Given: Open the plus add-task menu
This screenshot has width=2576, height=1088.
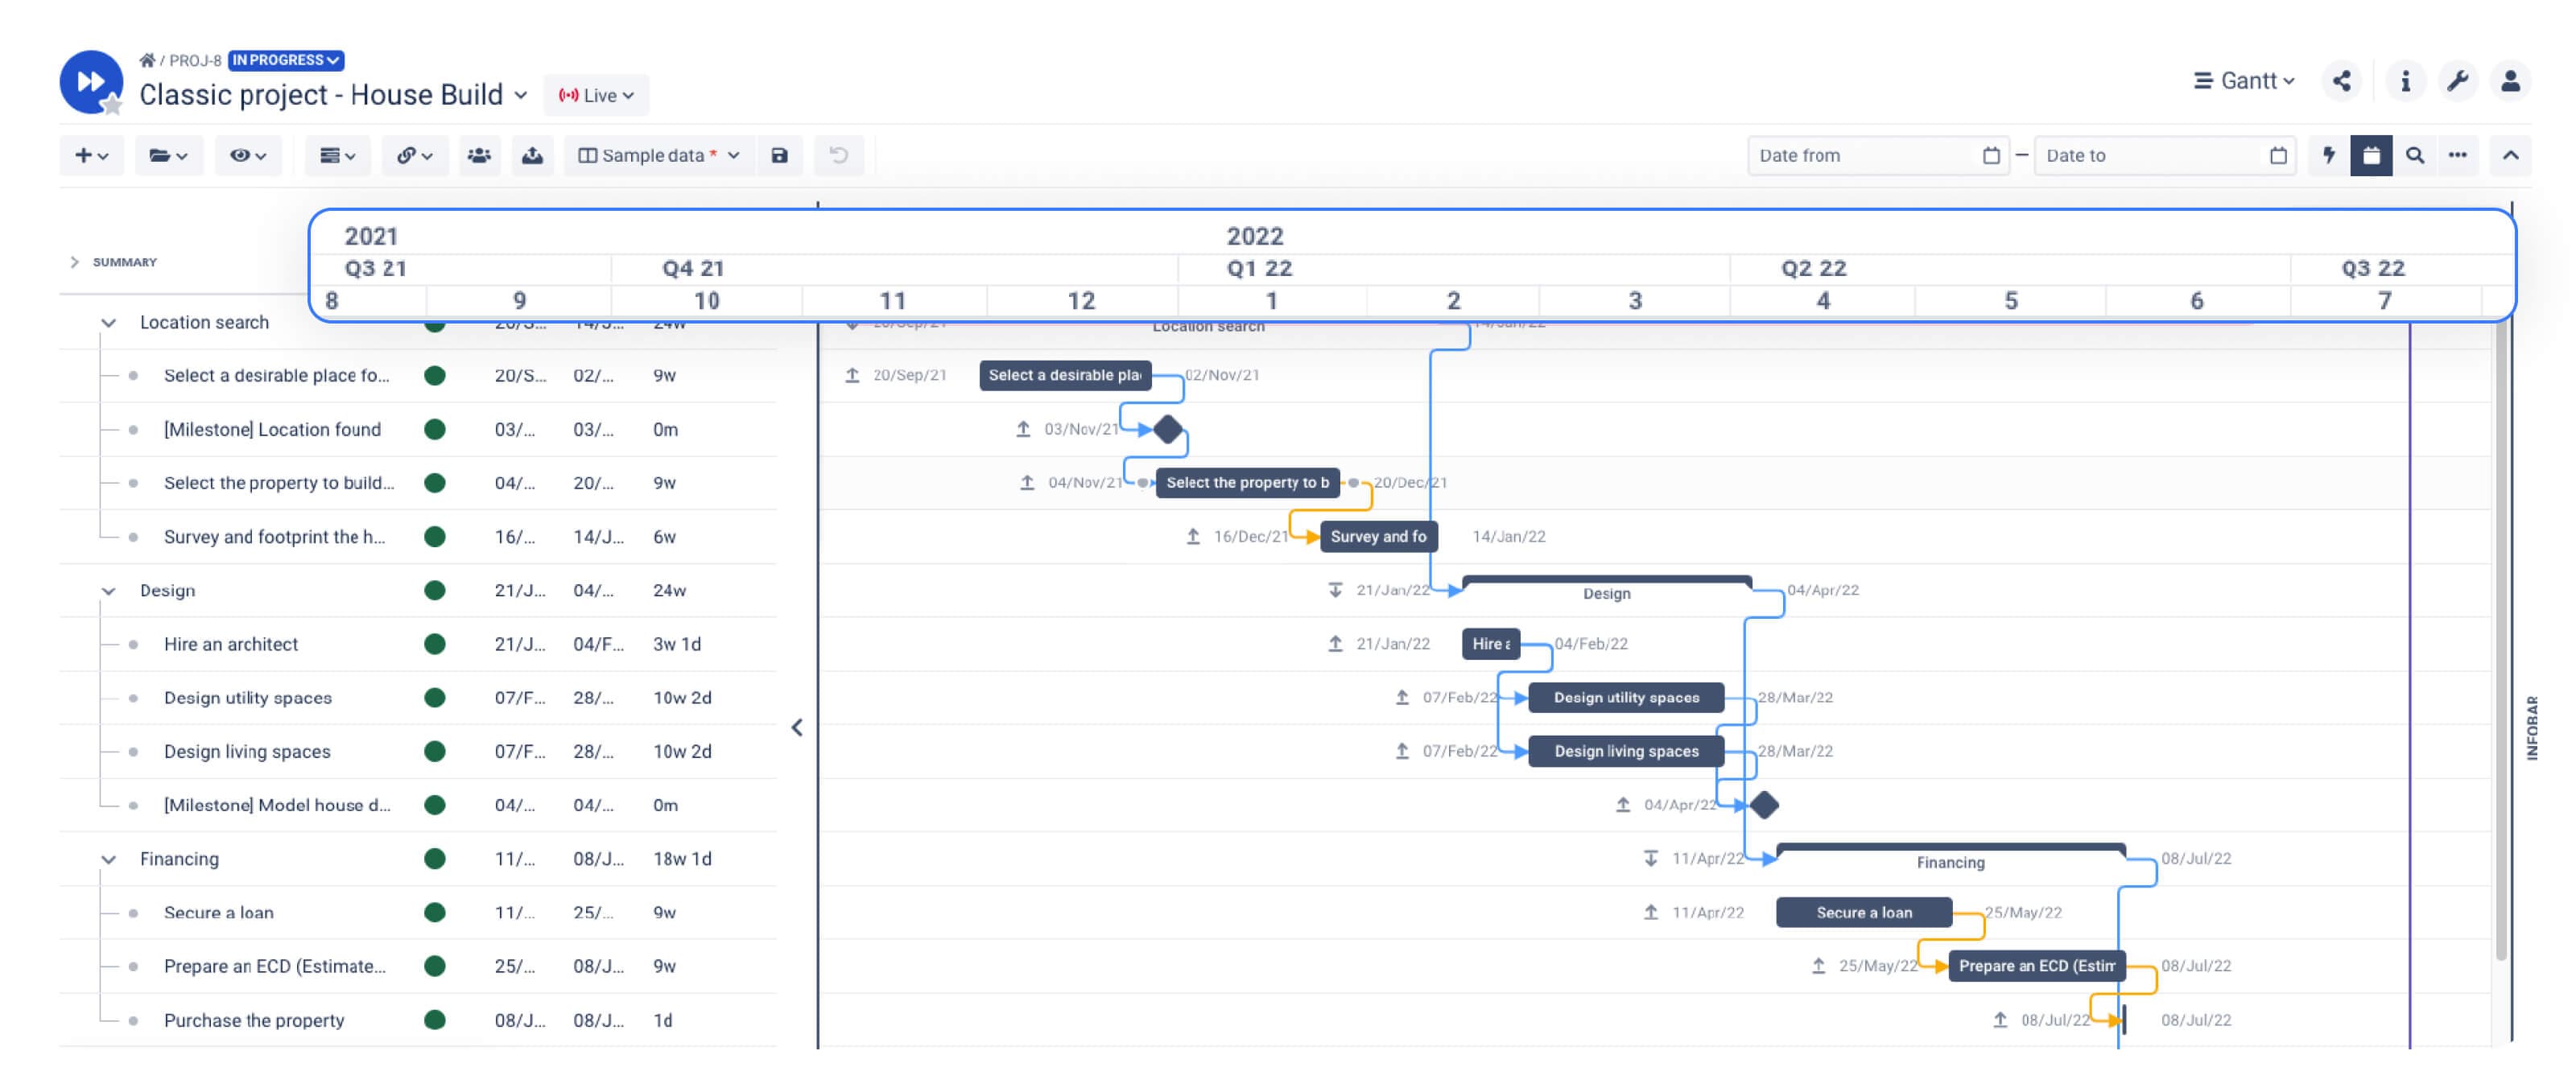Looking at the screenshot, I should click(x=91, y=155).
